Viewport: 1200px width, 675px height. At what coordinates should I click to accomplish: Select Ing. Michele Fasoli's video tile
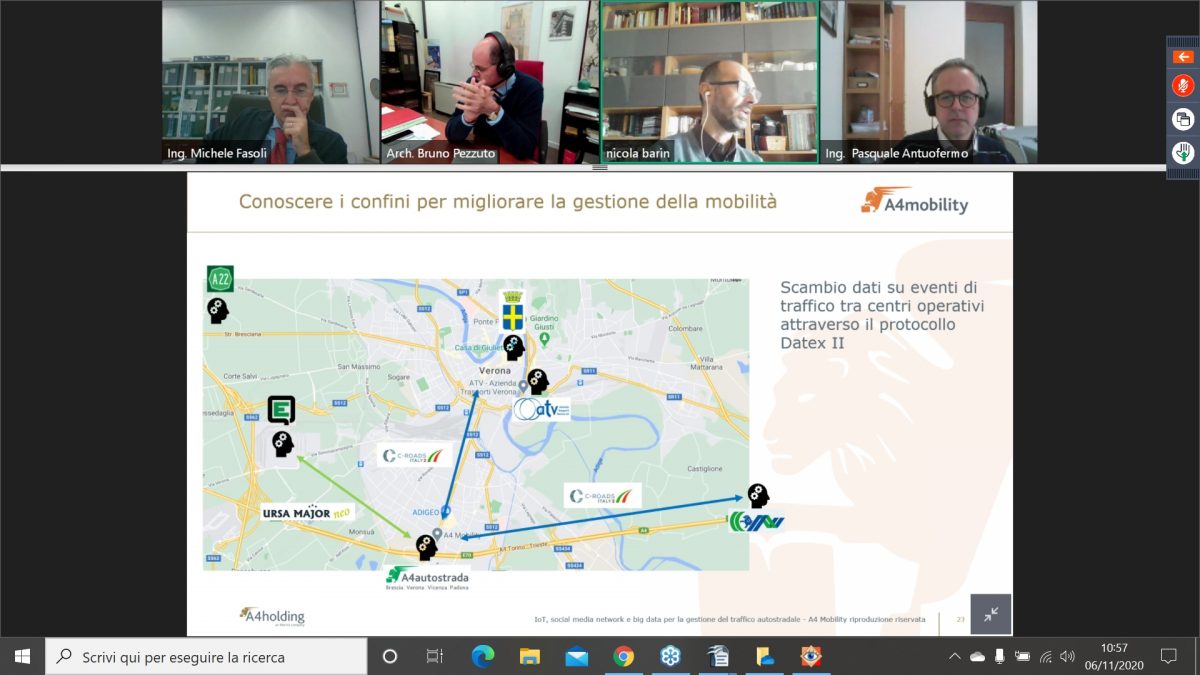[x=270, y=82]
